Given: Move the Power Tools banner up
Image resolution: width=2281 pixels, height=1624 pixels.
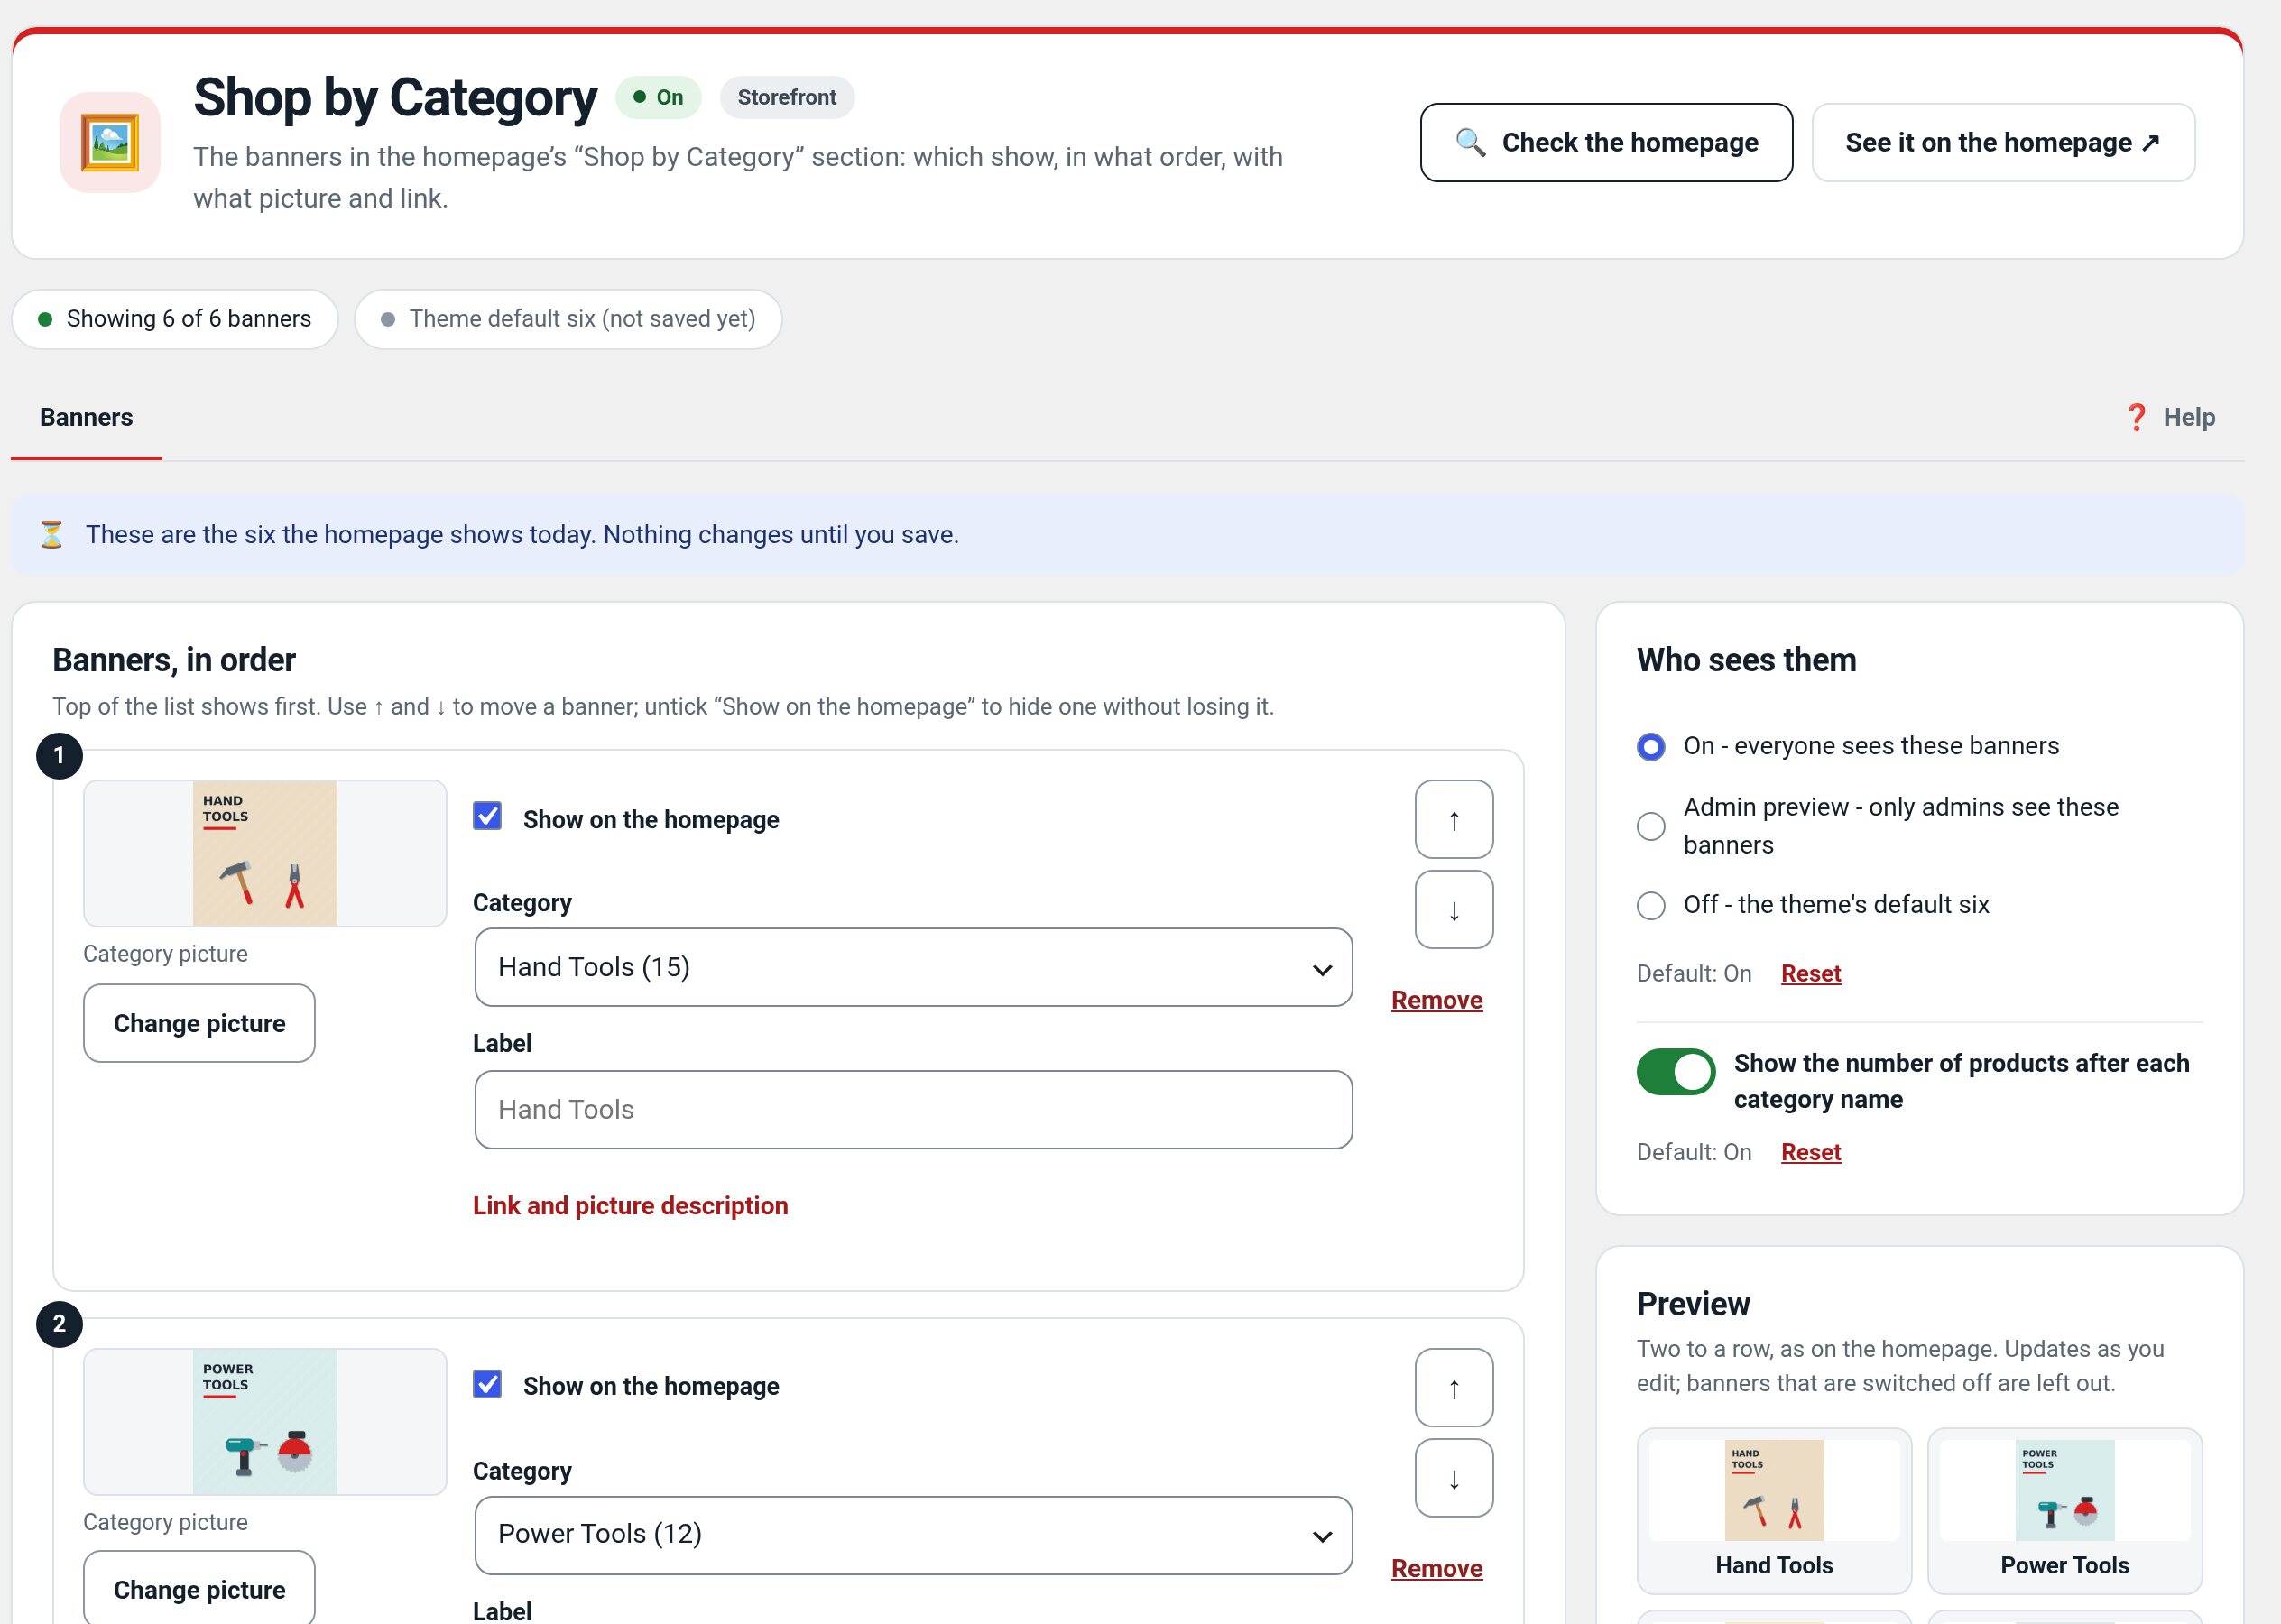Looking at the screenshot, I should (1453, 1387).
